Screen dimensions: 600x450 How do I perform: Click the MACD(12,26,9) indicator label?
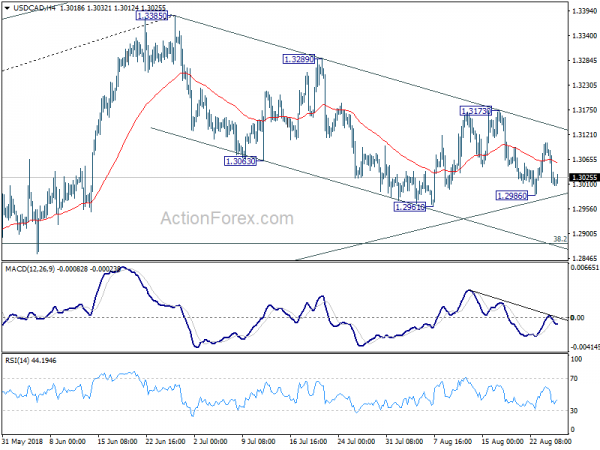point(30,269)
